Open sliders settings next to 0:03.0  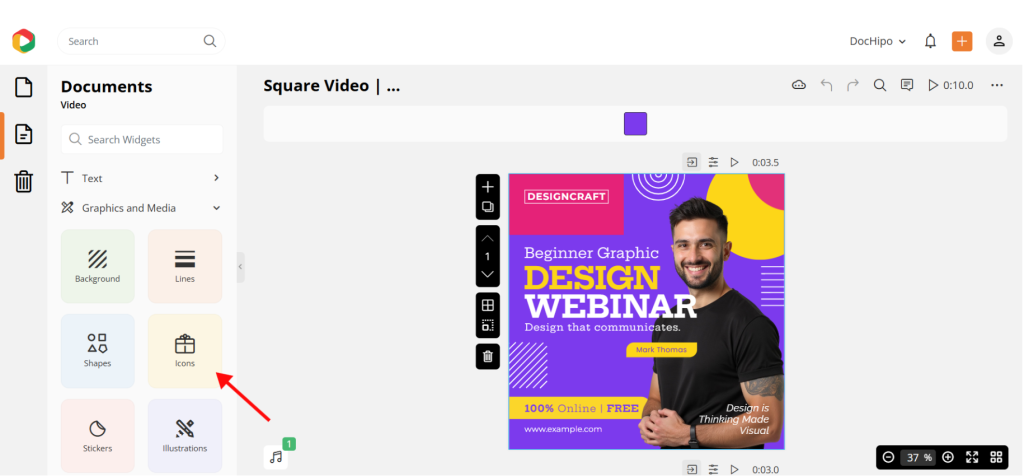(x=713, y=469)
